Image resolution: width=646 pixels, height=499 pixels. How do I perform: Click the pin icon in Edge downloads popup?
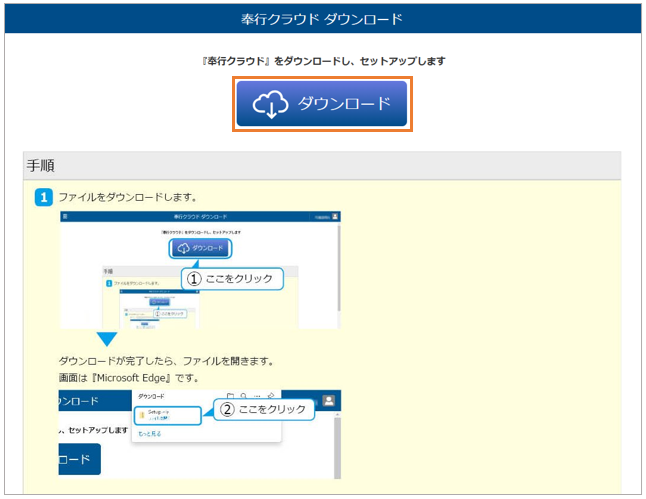click(271, 396)
